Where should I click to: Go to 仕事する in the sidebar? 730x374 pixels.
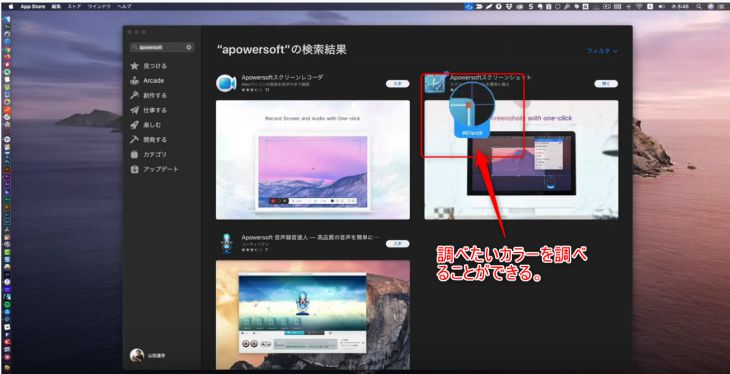coord(149,110)
